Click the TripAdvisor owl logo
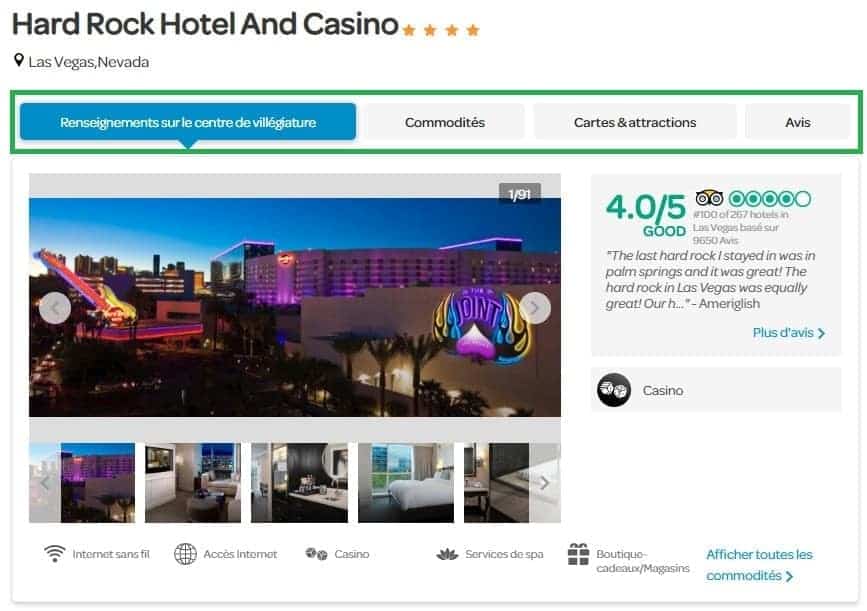Screen dimensions: 867x611 709,197
